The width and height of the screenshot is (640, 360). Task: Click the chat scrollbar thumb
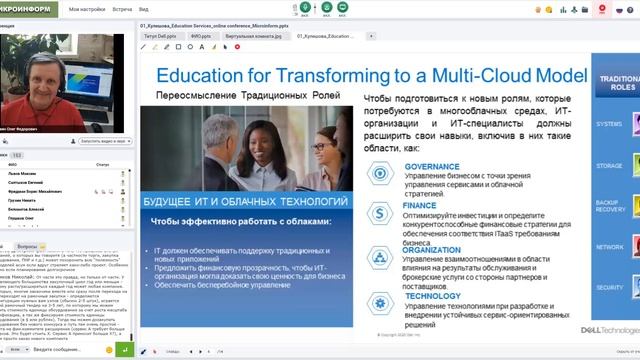[131, 337]
